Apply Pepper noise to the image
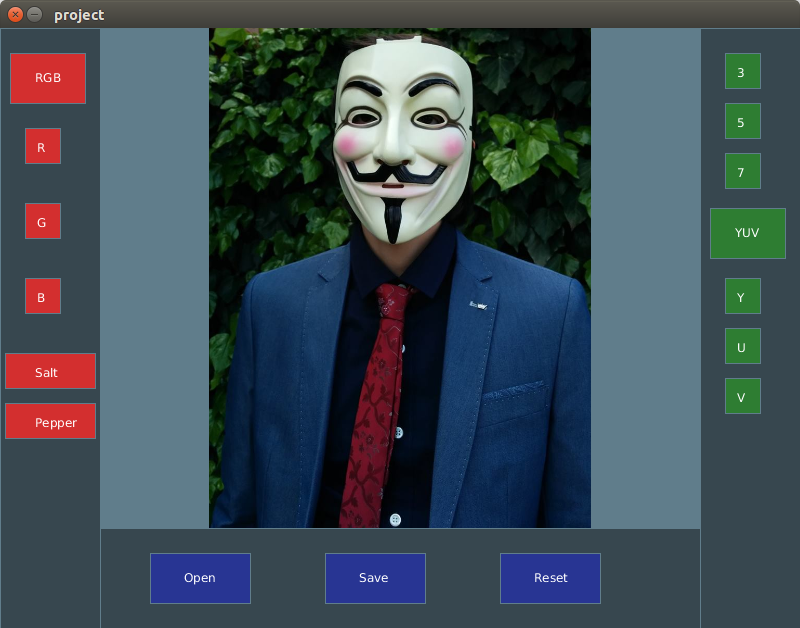This screenshot has width=800, height=628. 51,421
